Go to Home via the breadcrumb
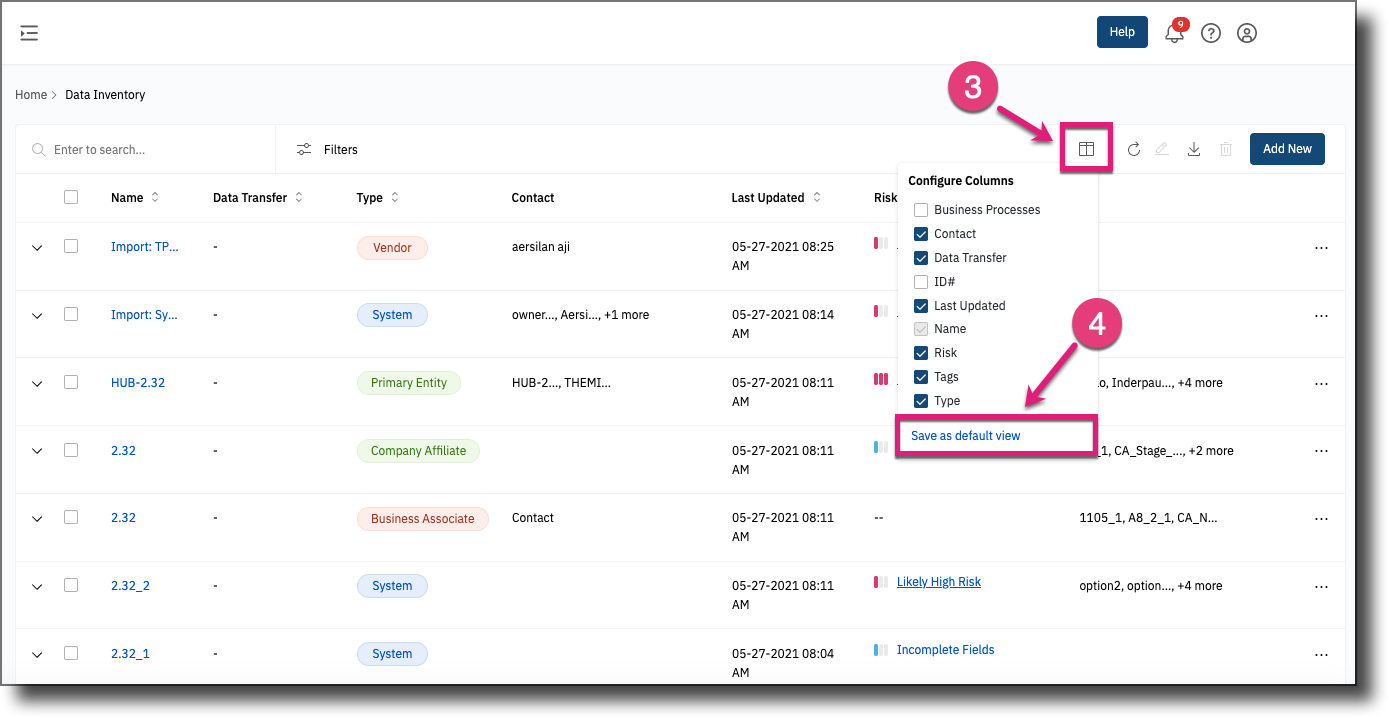 29,94
